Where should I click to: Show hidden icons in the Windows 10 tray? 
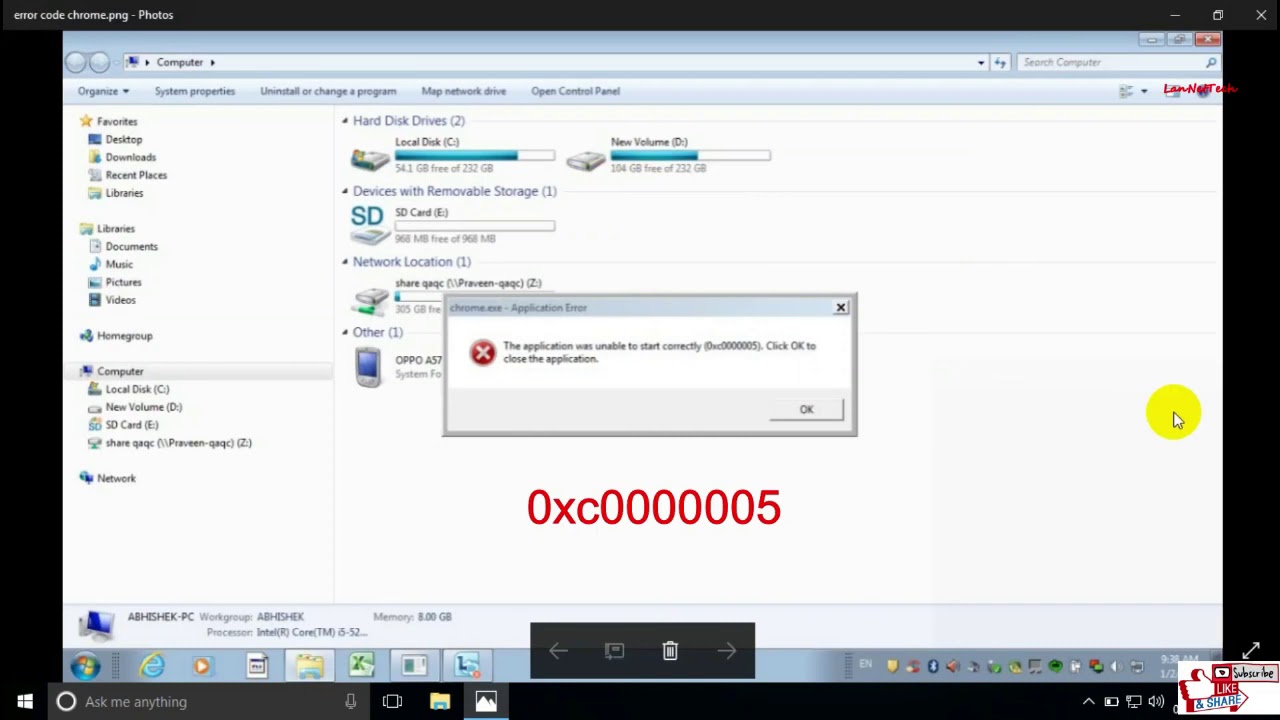[1089, 702]
